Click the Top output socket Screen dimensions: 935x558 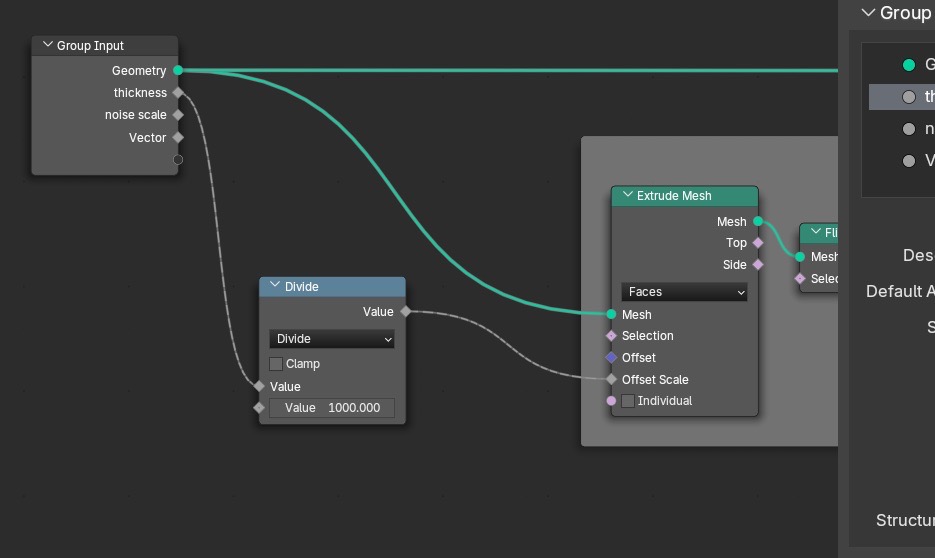(758, 243)
